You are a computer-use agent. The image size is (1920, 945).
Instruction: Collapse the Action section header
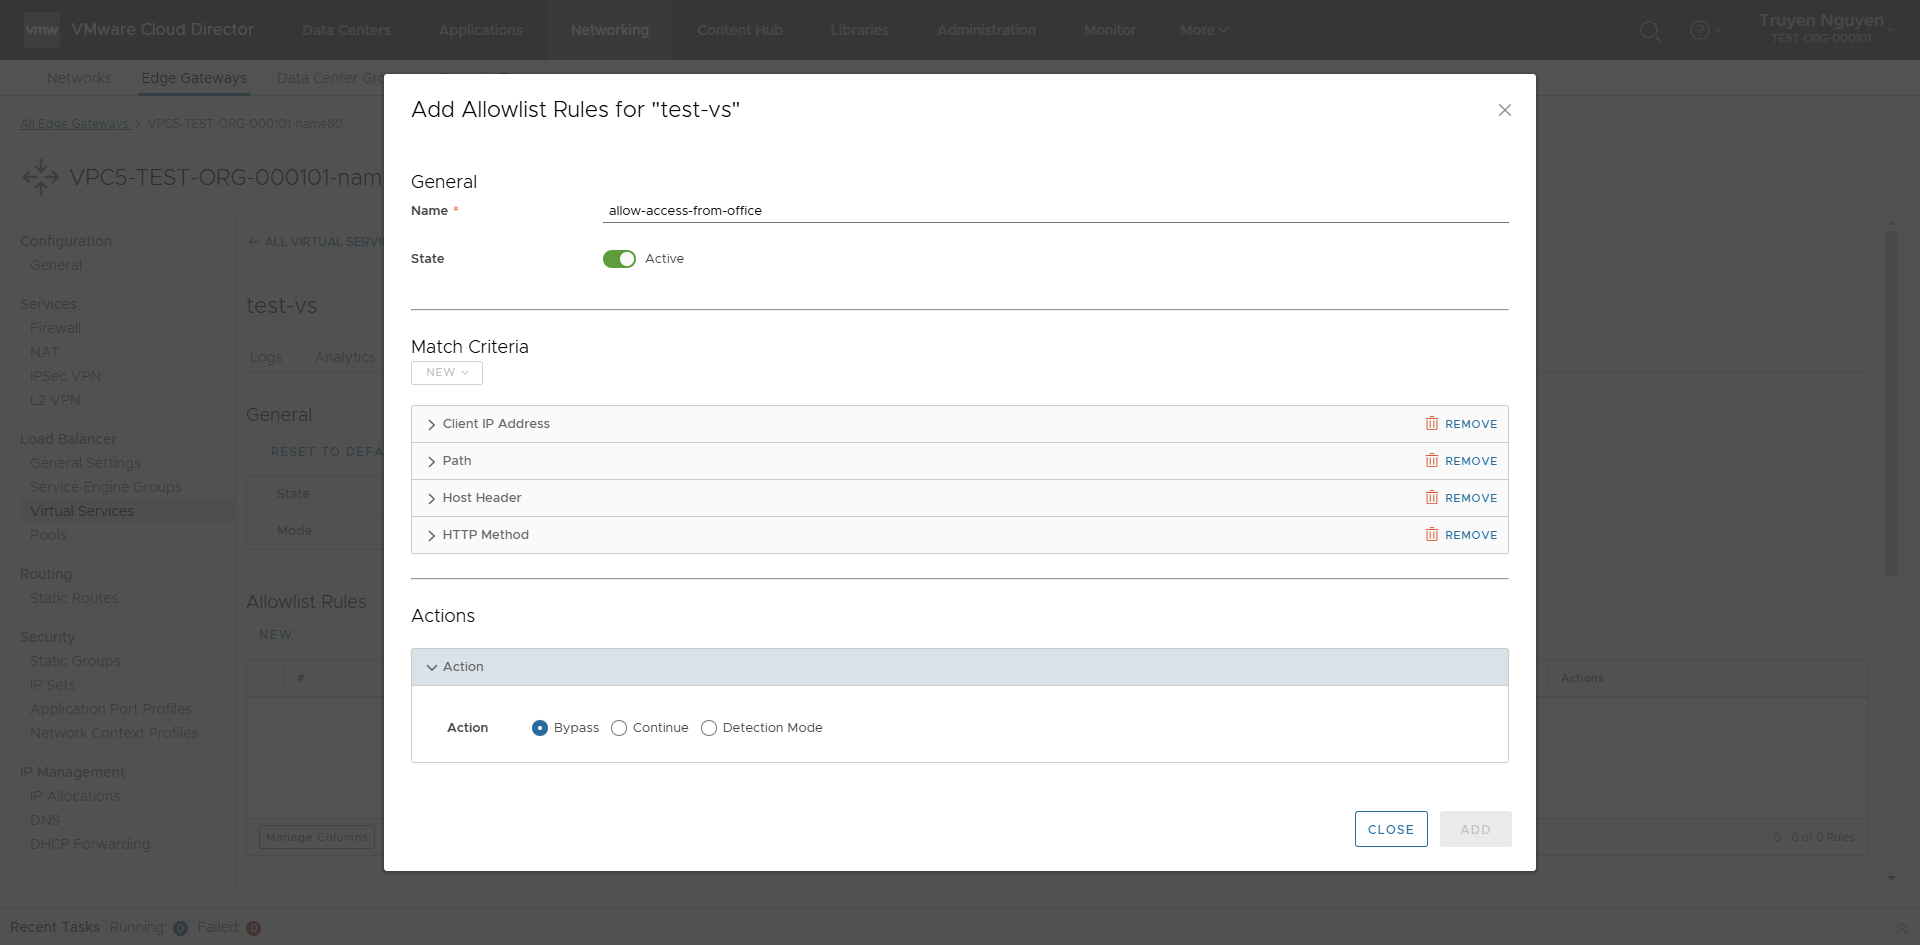[x=432, y=667]
